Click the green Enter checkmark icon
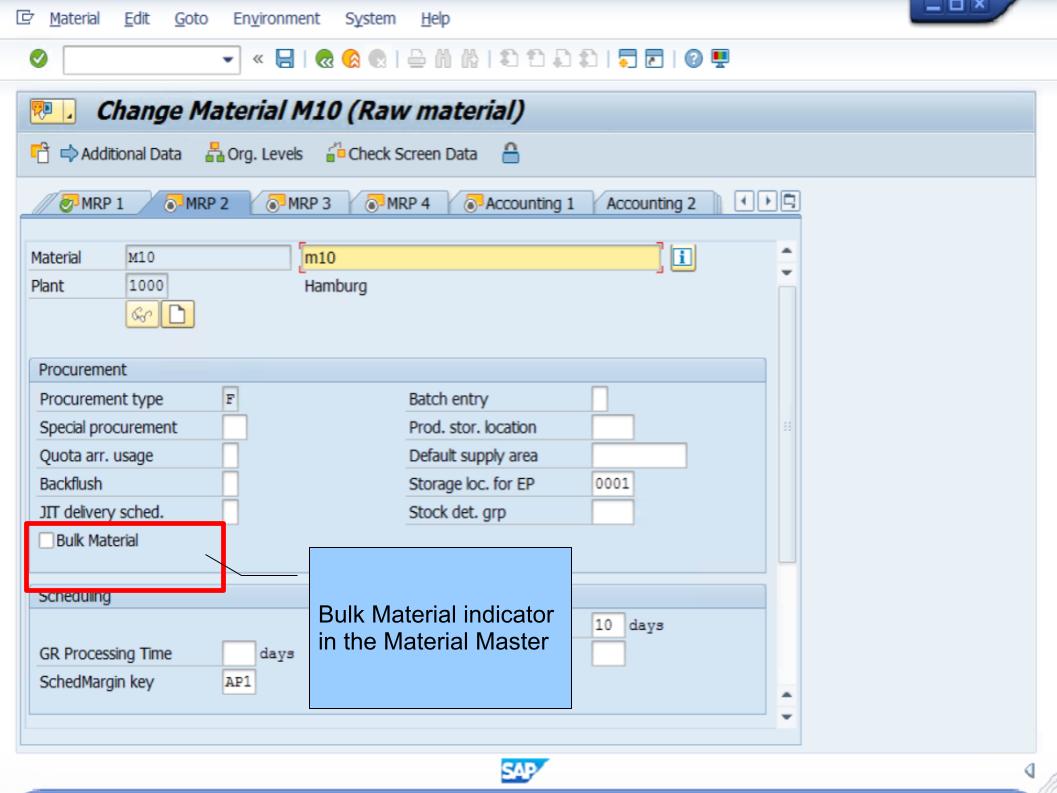Screen dimensions: 1057x793 tap(38, 59)
